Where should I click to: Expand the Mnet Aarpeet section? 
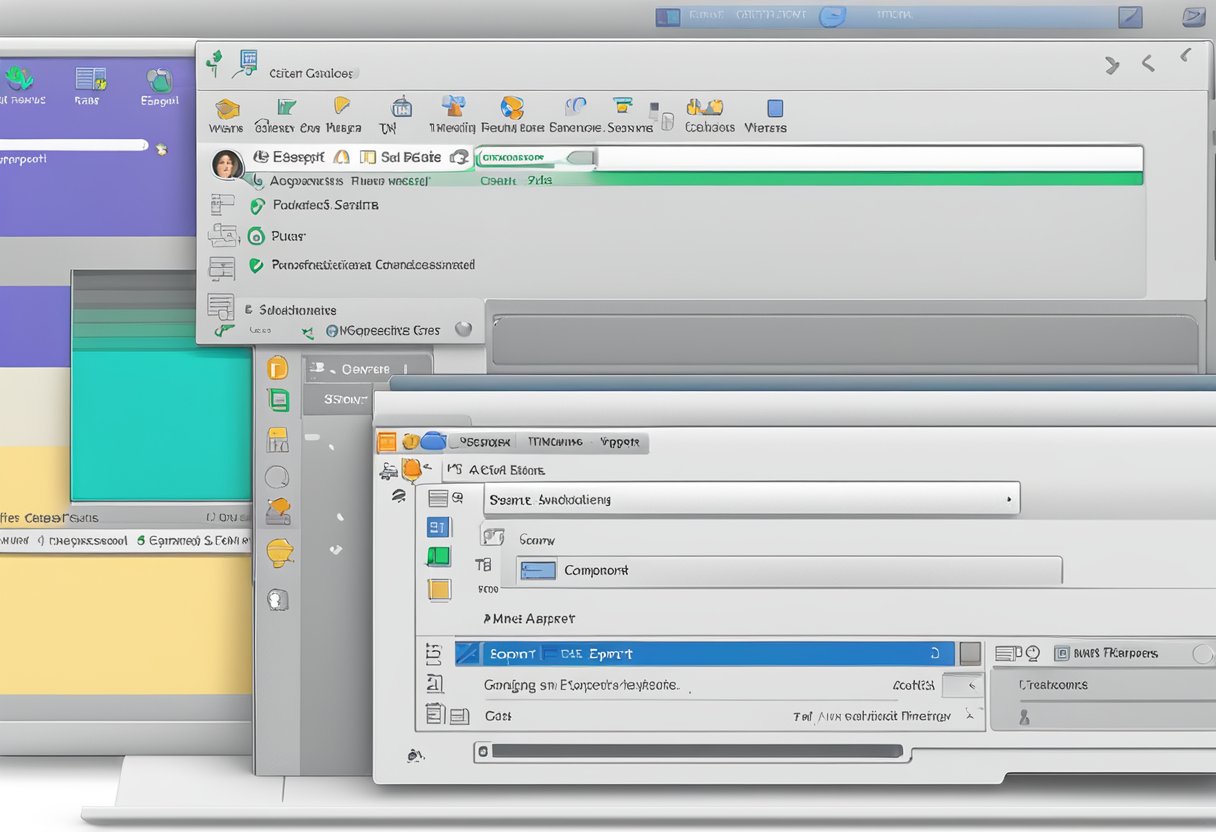tap(529, 619)
